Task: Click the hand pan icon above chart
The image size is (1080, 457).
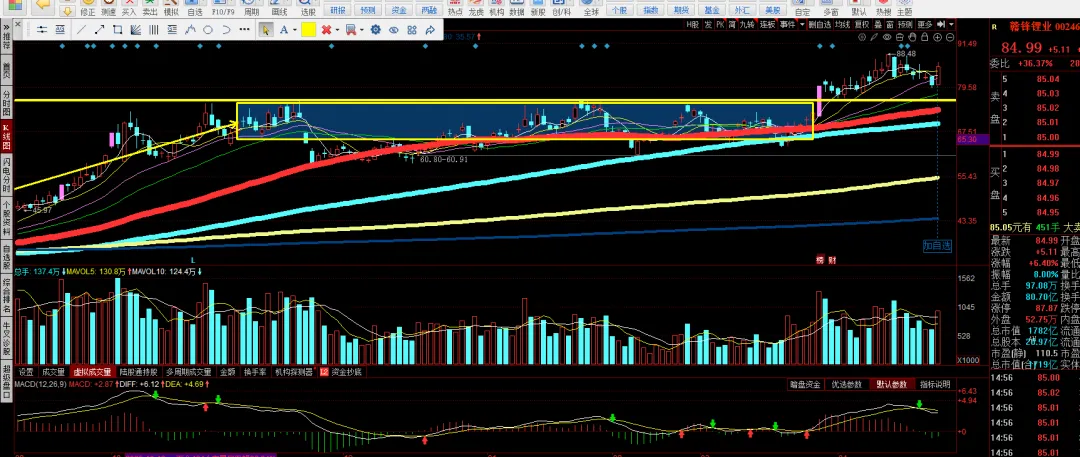Action: click(x=912, y=37)
